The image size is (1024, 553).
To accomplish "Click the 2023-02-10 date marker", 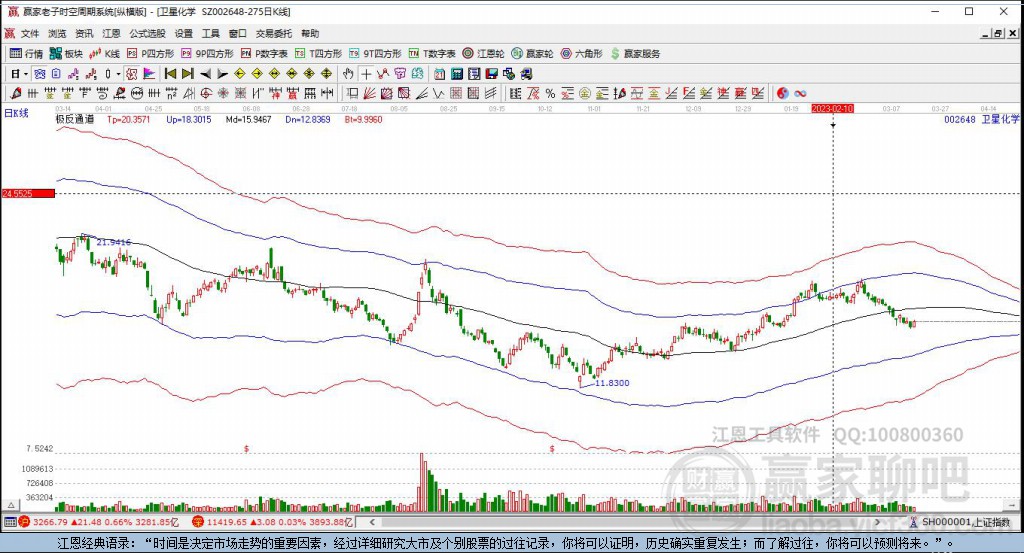I will coord(832,108).
